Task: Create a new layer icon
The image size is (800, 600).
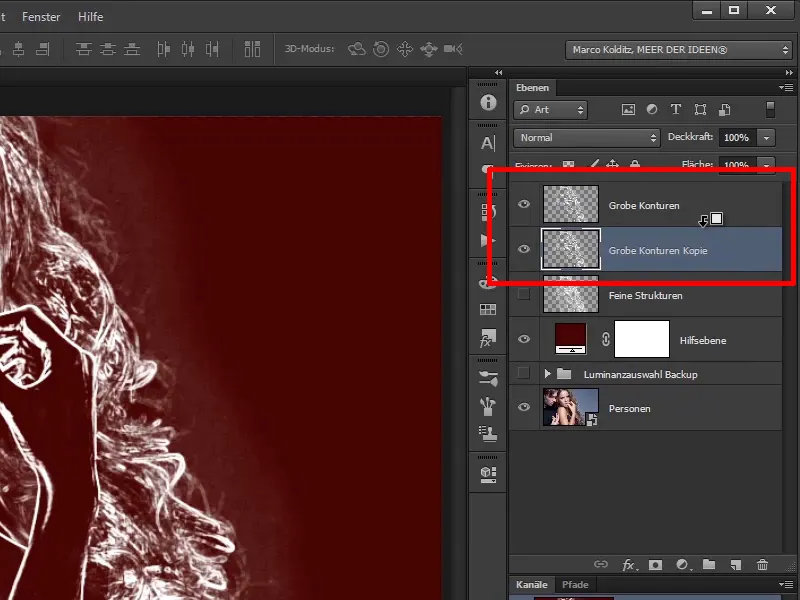Action: tap(735, 564)
